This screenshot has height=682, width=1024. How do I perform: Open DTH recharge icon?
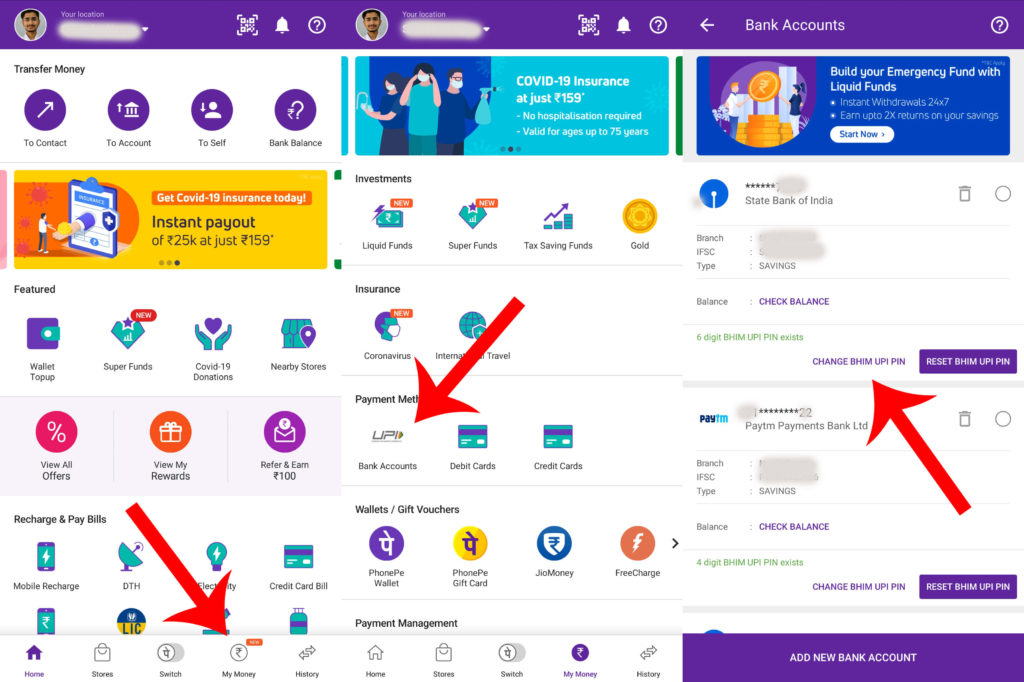point(131,557)
